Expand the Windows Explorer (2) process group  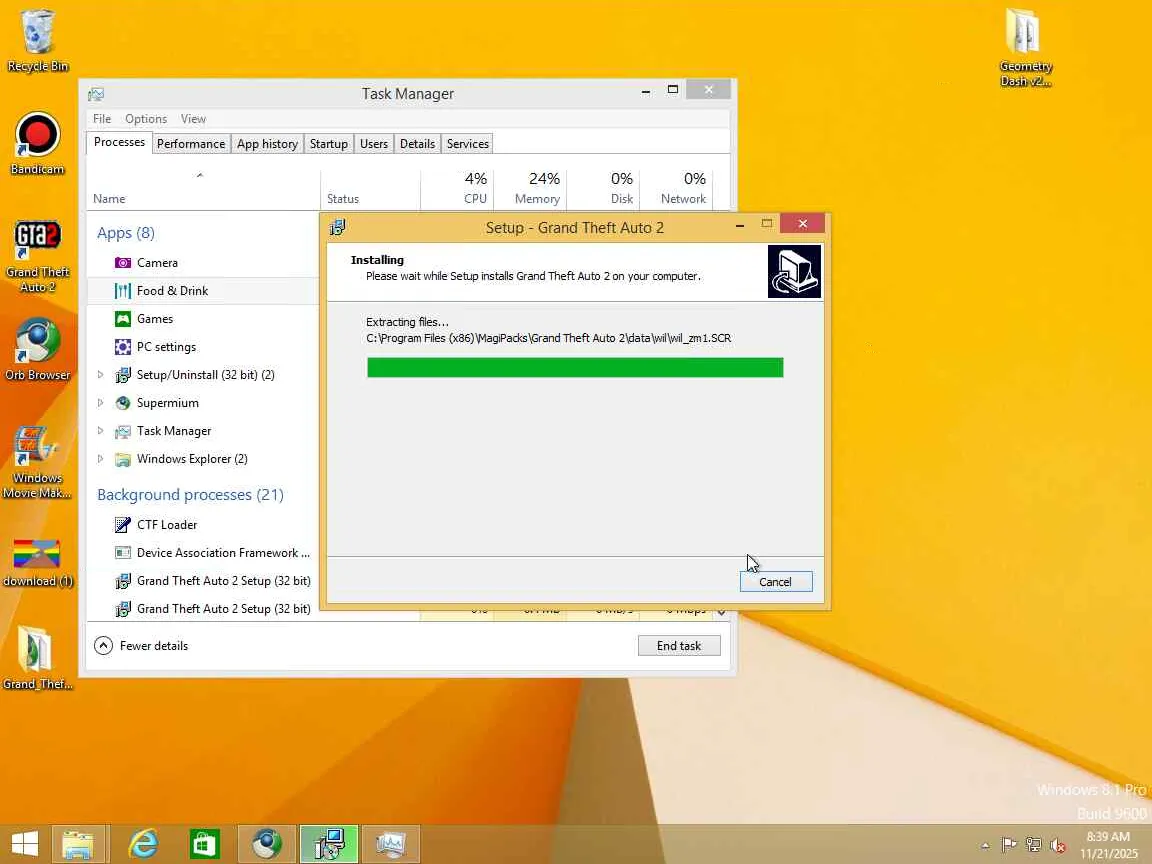point(101,458)
